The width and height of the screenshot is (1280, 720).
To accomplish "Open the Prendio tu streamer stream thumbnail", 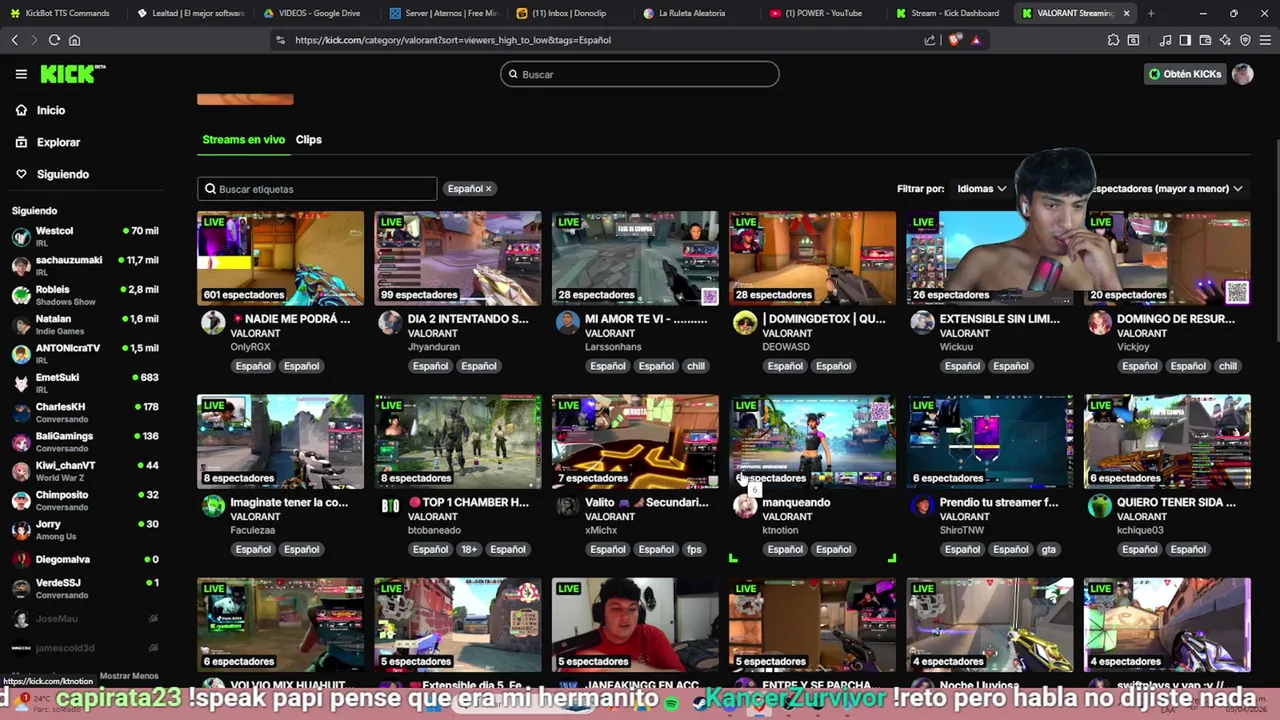I will coord(990,441).
